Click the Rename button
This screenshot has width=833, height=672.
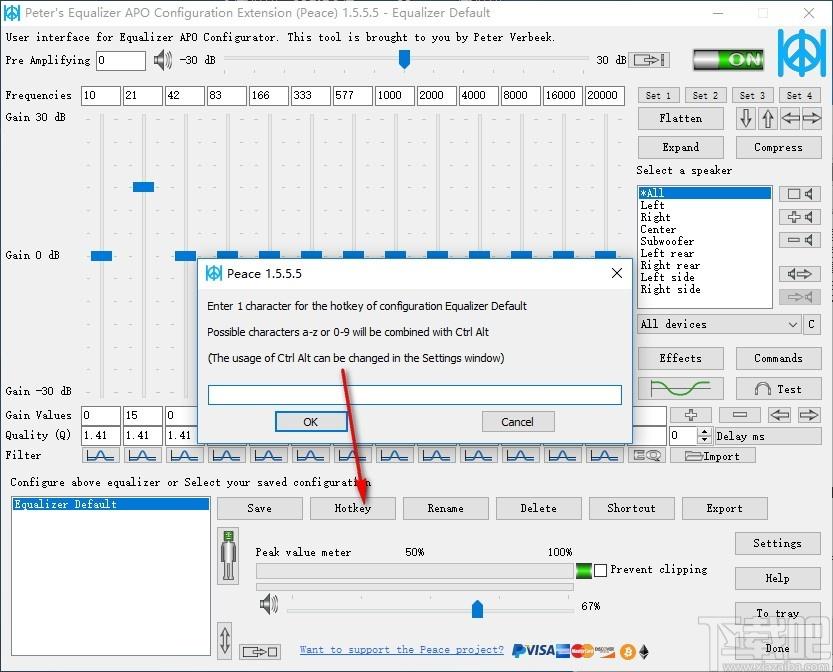(x=446, y=508)
